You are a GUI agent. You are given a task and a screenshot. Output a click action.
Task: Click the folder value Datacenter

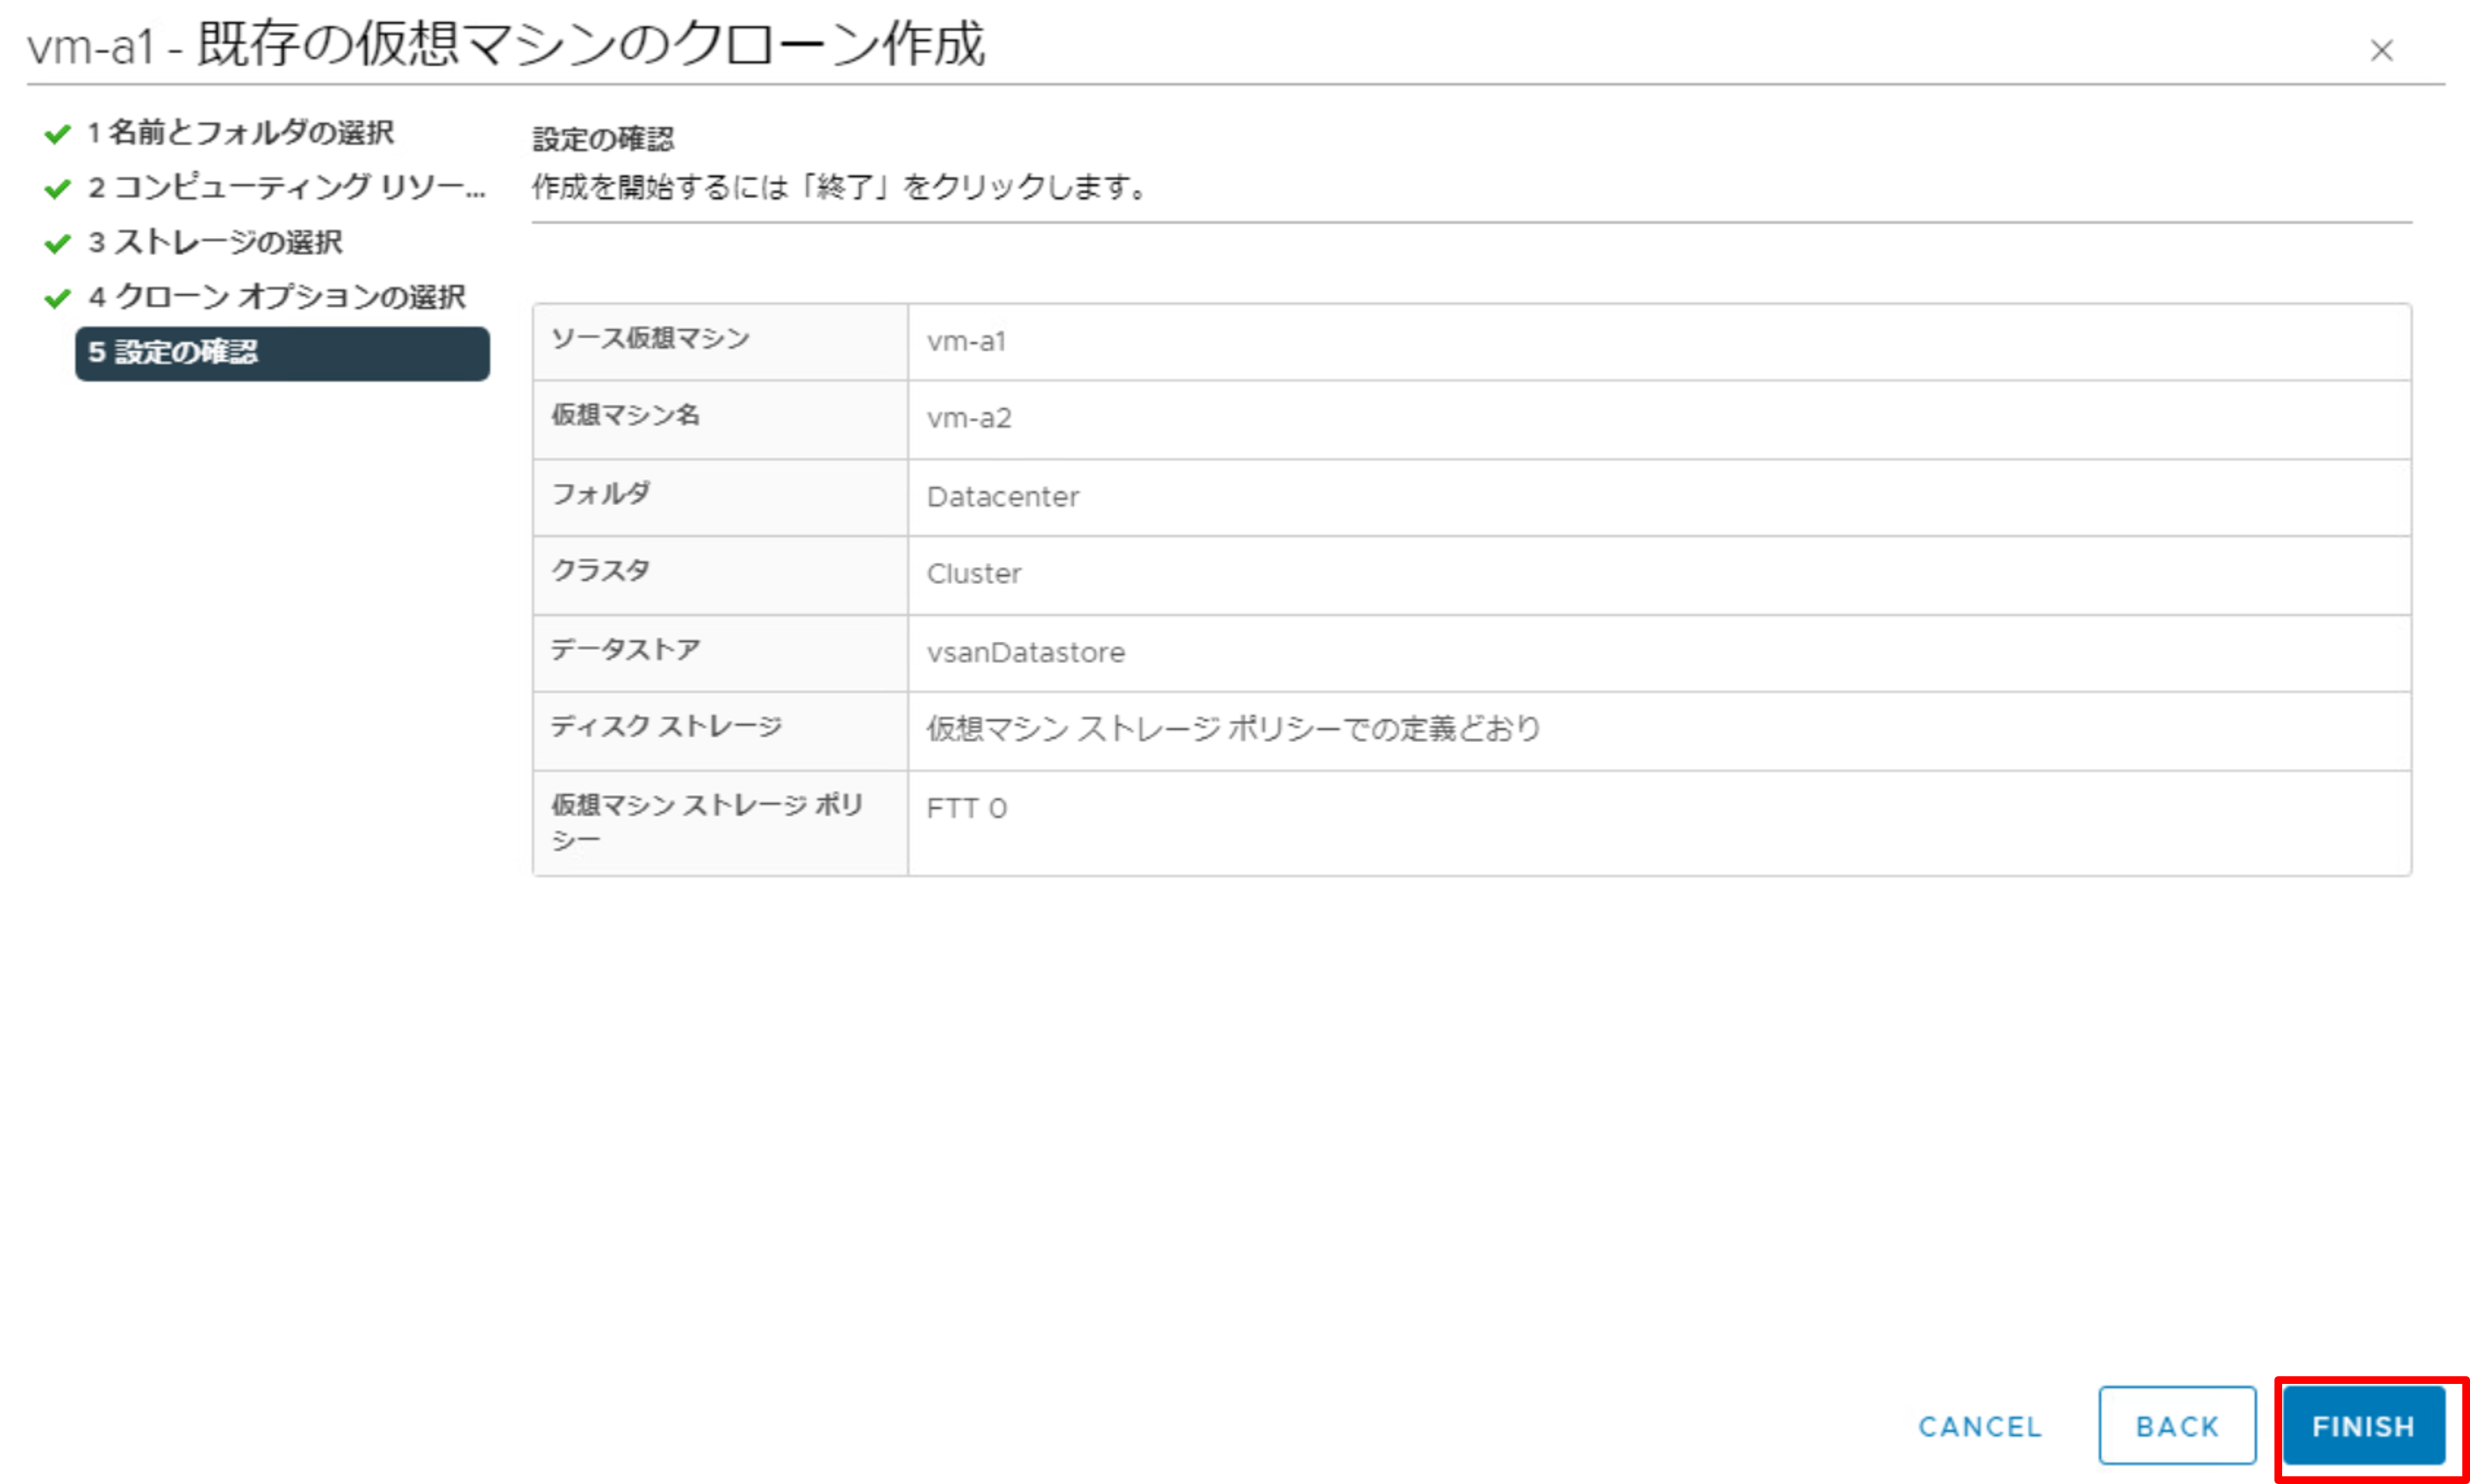(x=1003, y=497)
